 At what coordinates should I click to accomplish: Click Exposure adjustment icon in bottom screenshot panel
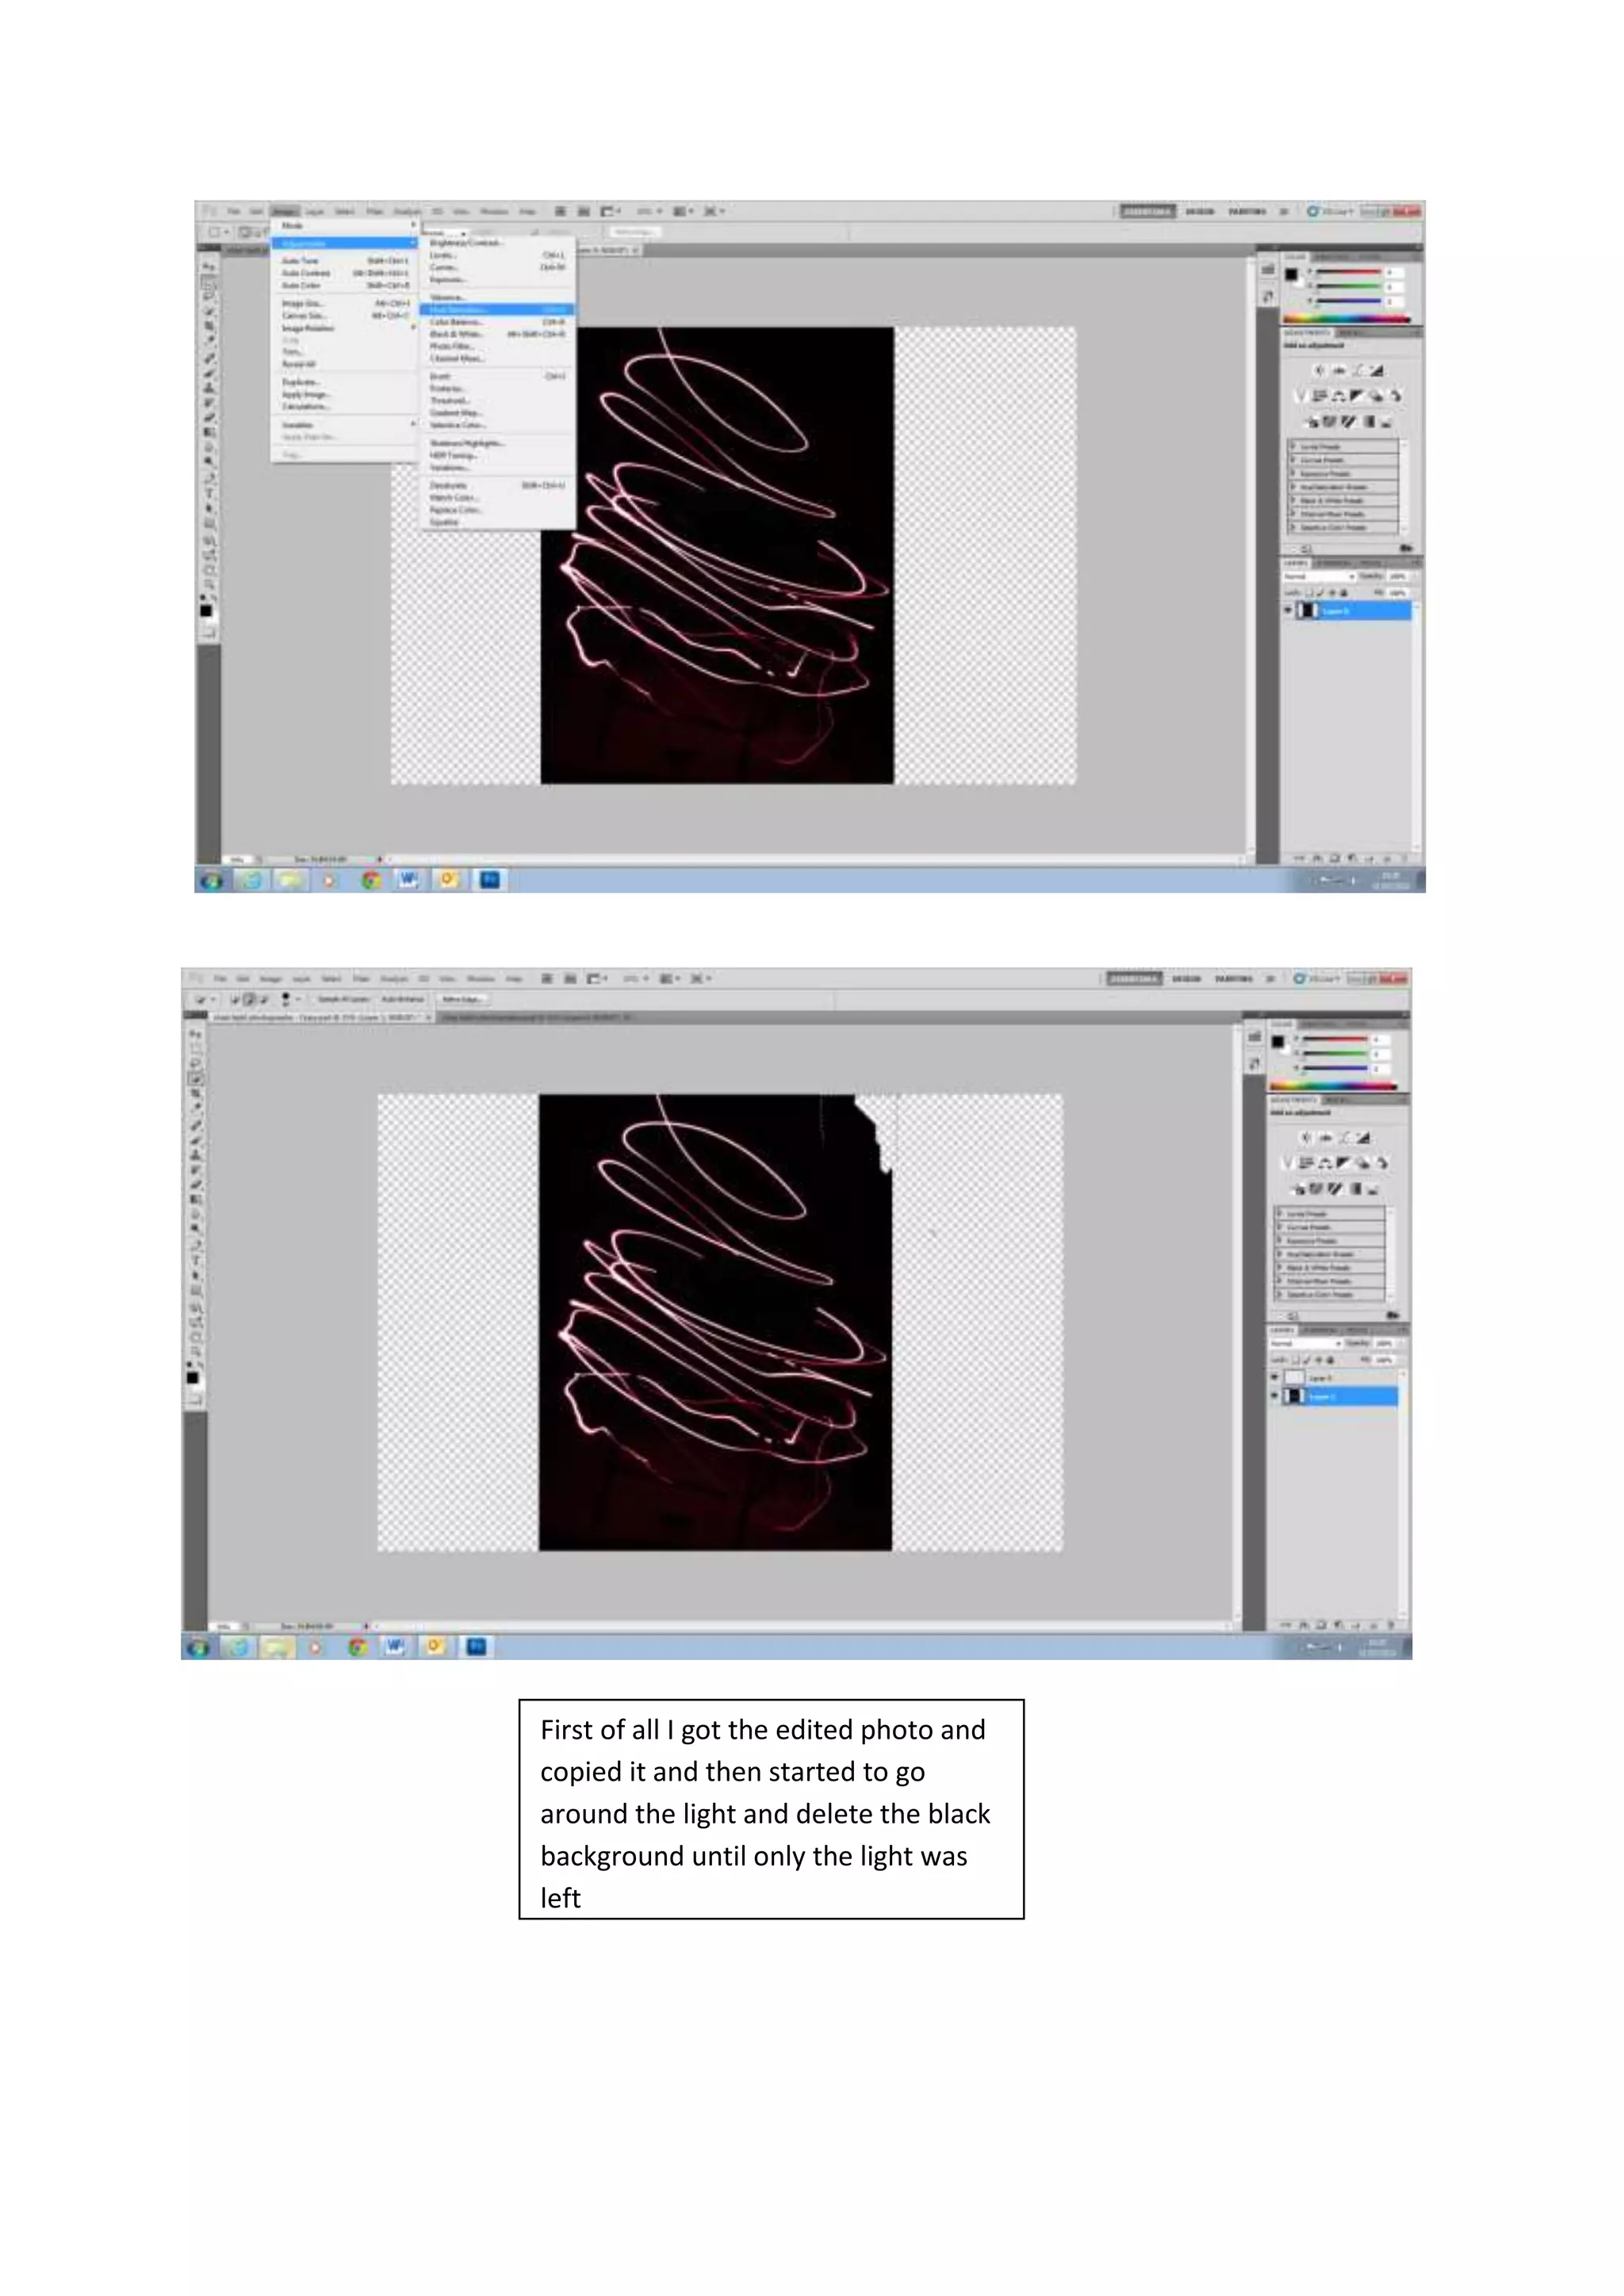[x=1363, y=1138]
